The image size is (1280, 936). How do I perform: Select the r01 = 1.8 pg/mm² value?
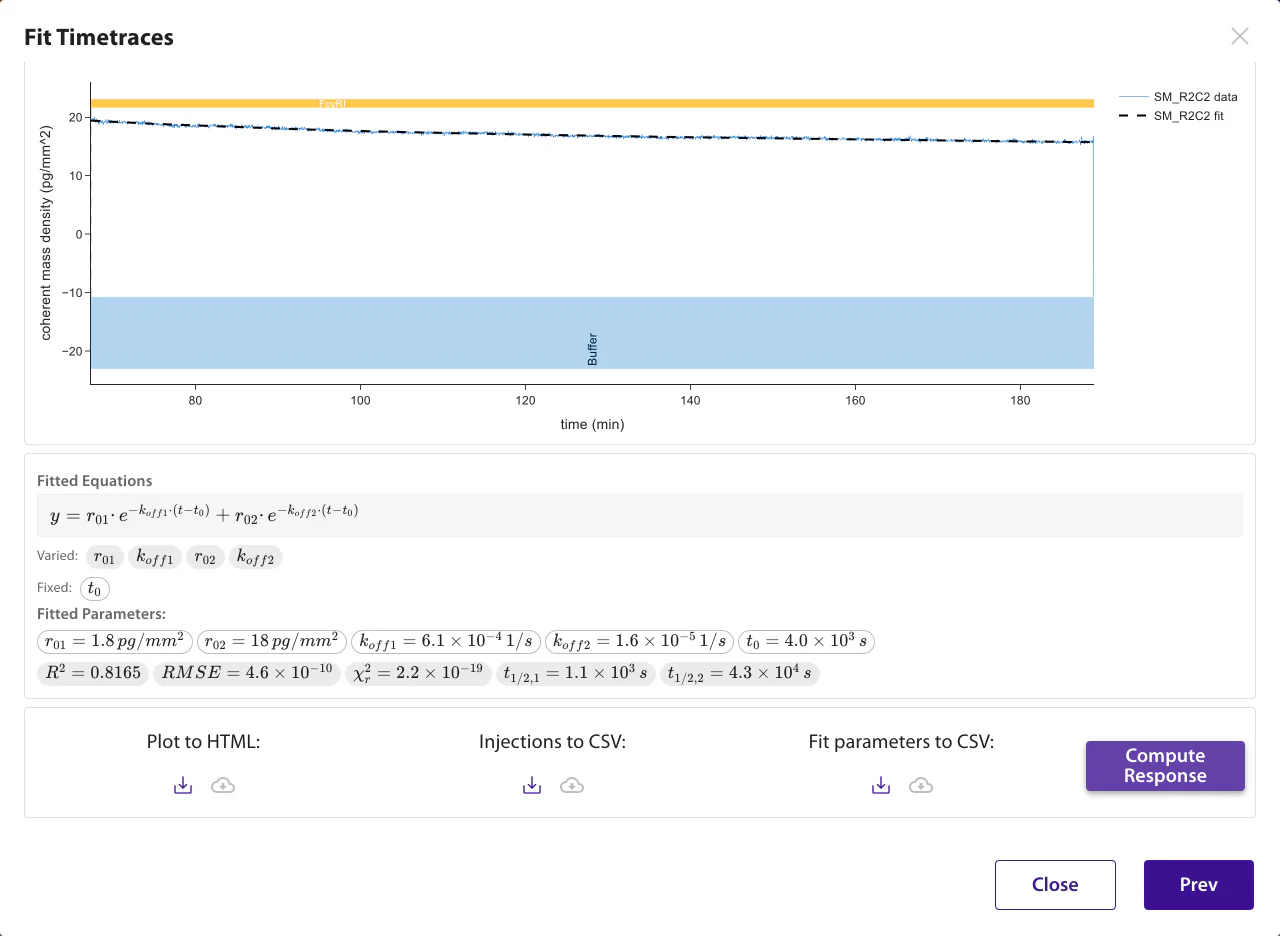click(x=115, y=641)
